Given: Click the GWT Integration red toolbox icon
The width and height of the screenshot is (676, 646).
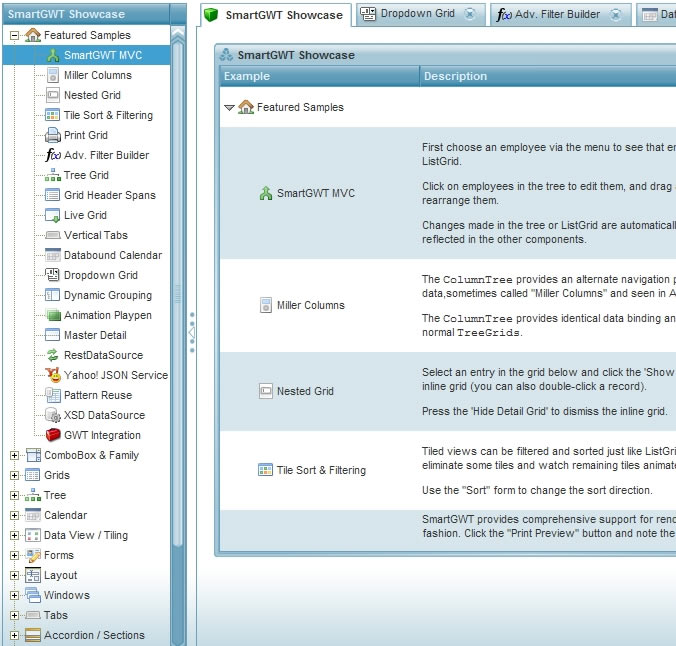Looking at the screenshot, I should coord(53,435).
